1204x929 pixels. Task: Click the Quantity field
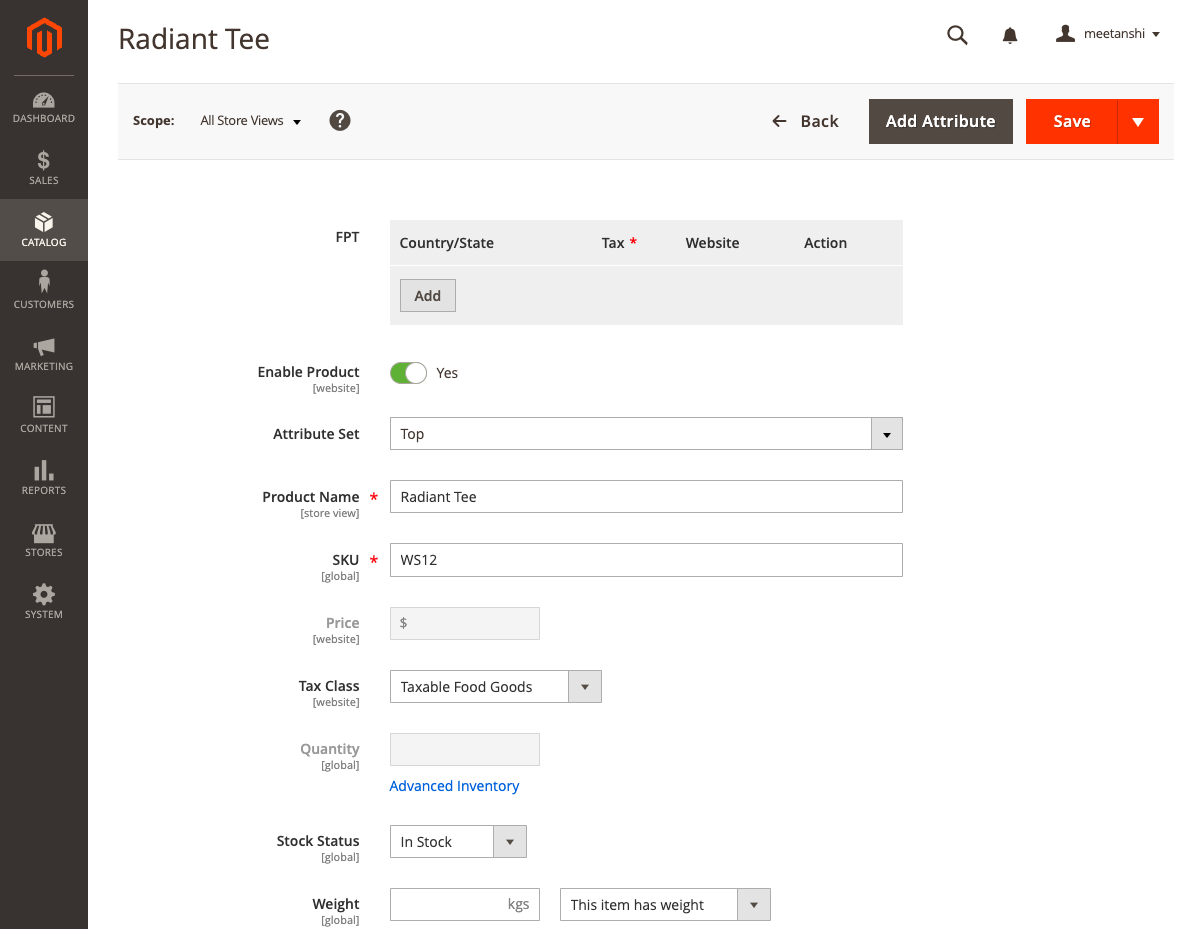pyautogui.click(x=465, y=749)
